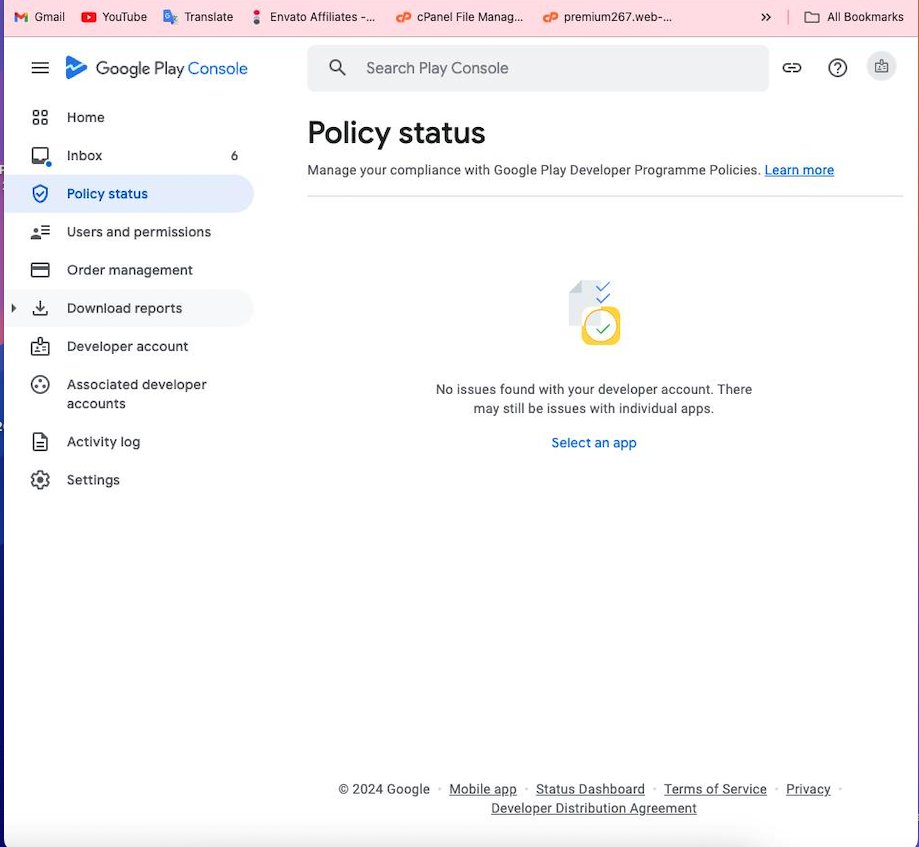Click the cPanel File Manager bookmark icon
919x847 pixels.
[x=403, y=18]
